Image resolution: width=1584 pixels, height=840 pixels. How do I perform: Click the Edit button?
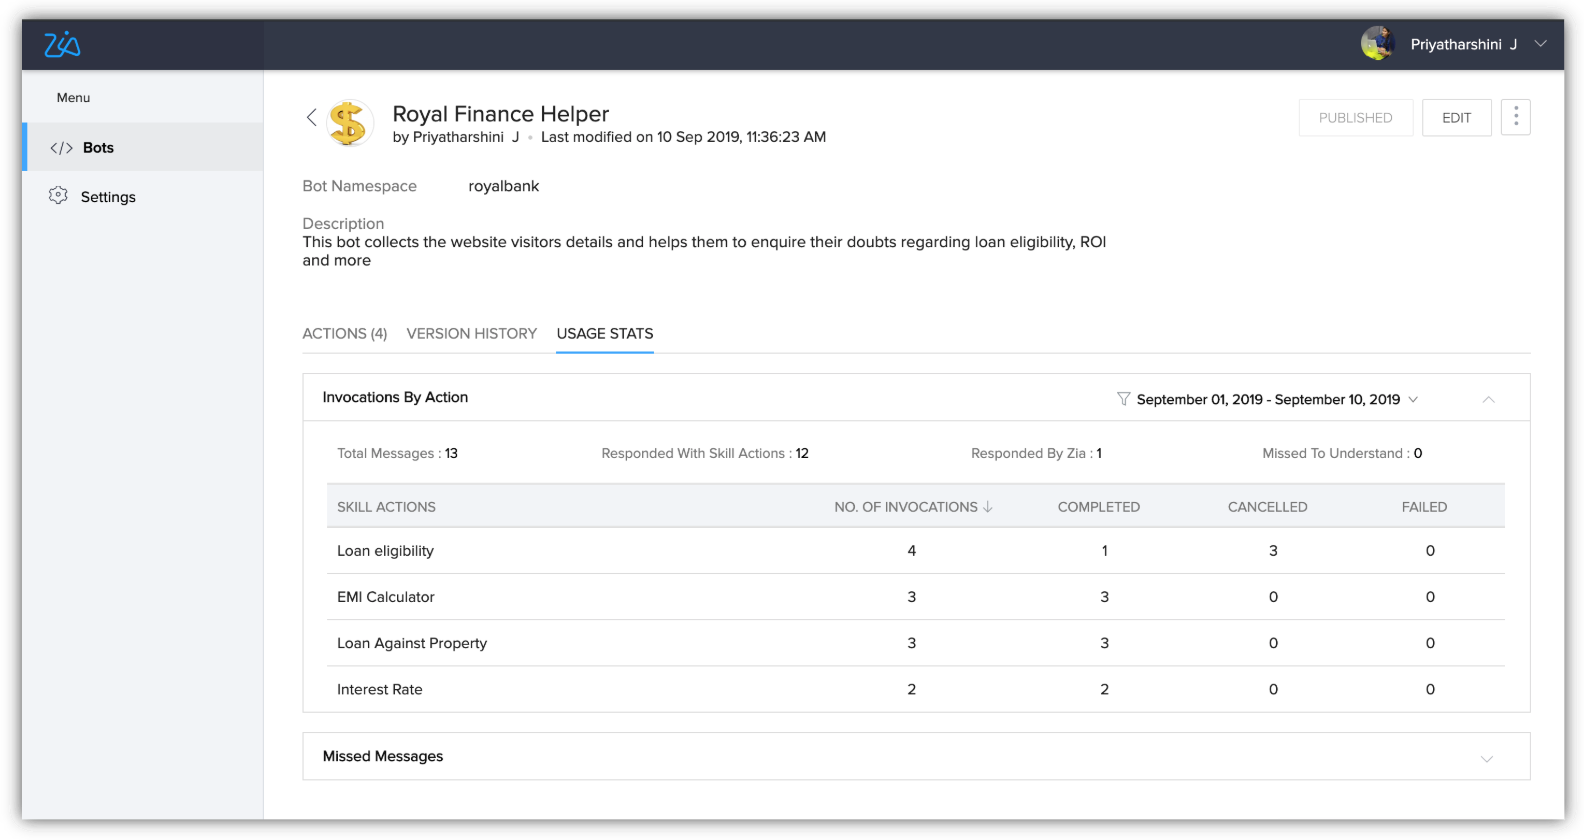1456,117
